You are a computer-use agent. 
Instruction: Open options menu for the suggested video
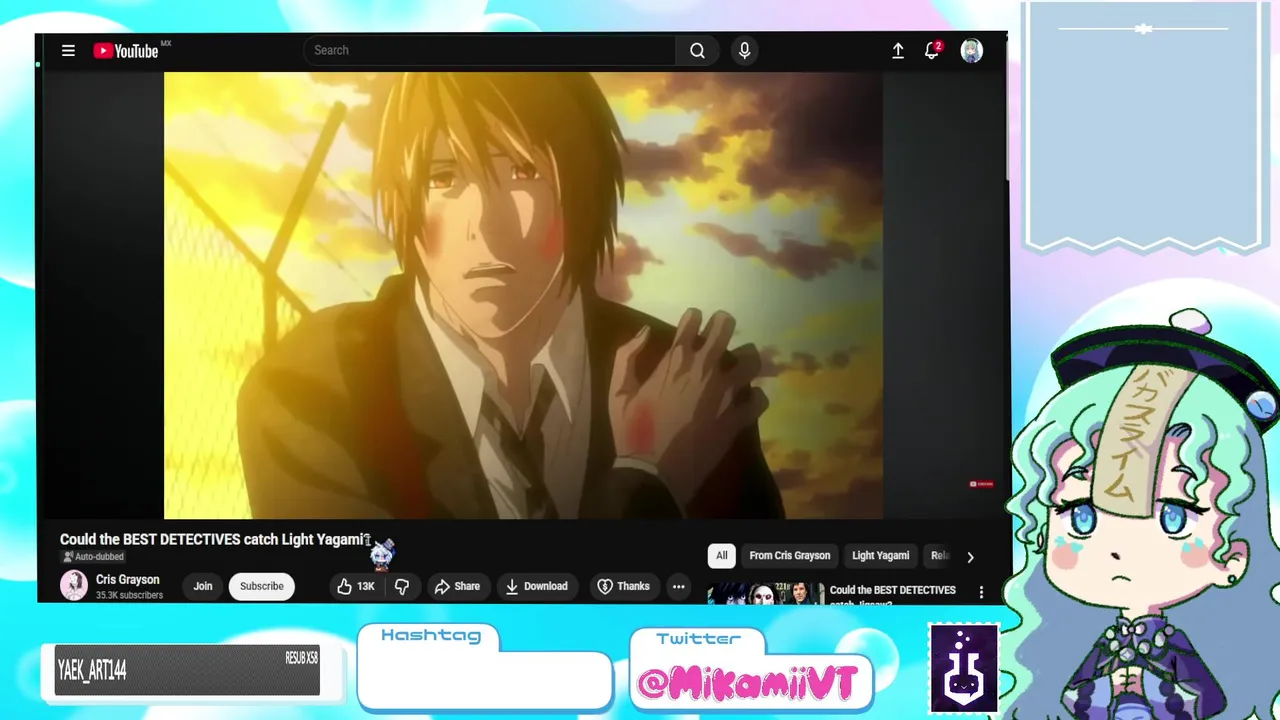[981, 592]
